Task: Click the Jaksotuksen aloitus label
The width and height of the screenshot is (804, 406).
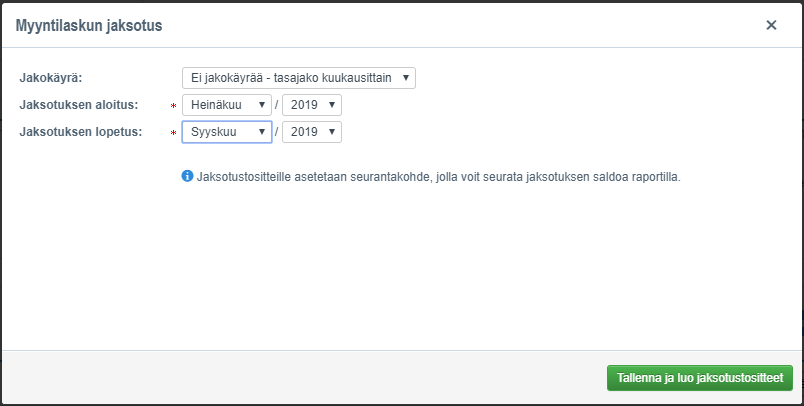Action: coord(79,105)
